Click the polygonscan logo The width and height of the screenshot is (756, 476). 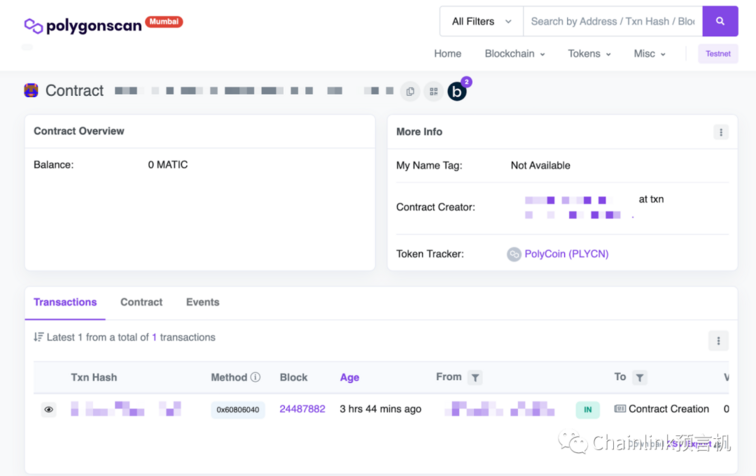[x=83, y=25]
